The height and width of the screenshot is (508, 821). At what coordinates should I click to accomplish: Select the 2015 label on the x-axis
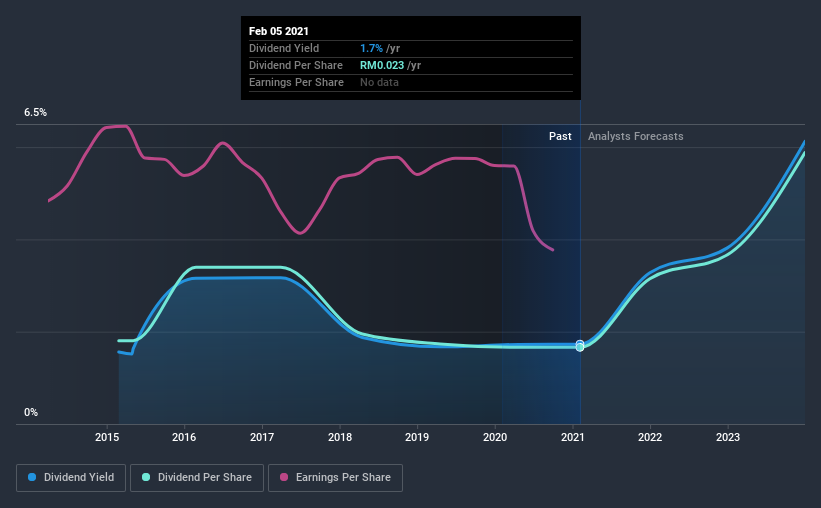(x=107, y=437)
